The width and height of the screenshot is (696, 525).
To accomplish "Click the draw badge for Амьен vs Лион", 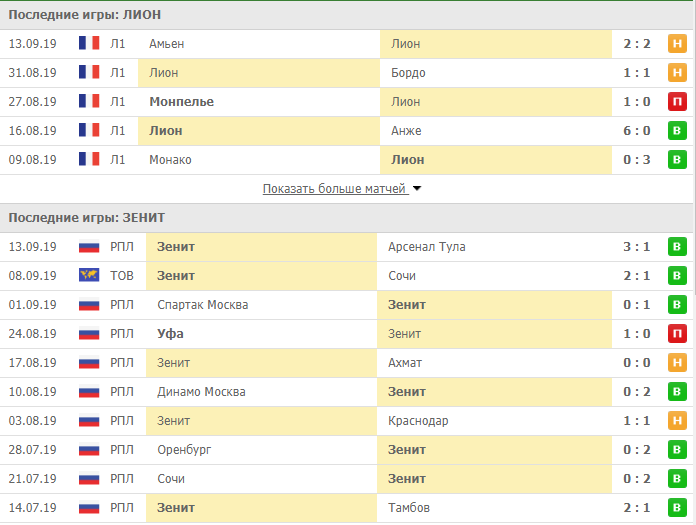I will pyautogui.click(x=677, y=43).
